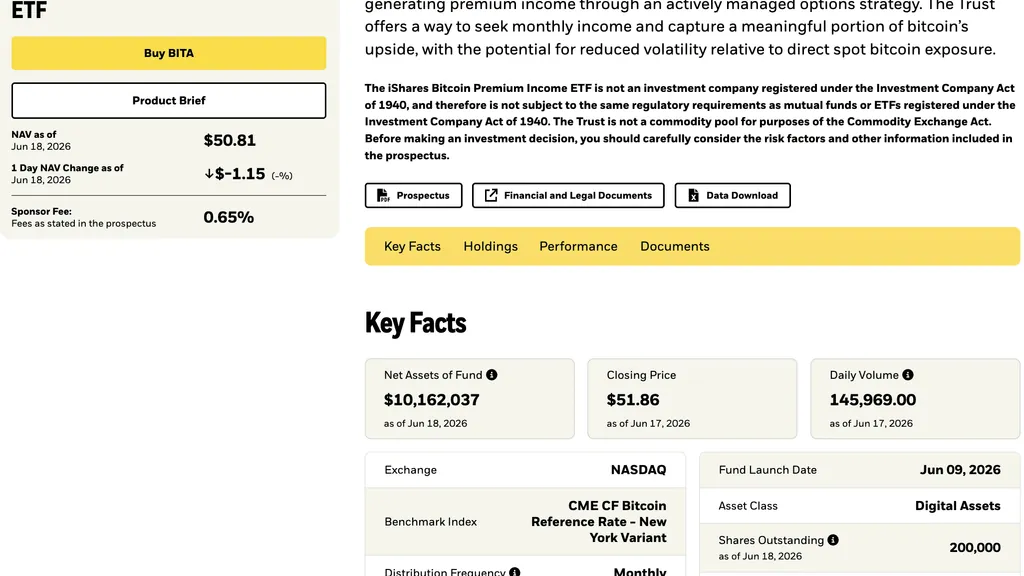Click the Data Download button
This screenshot has height=576, width=1024.
[x=733, y=195]
